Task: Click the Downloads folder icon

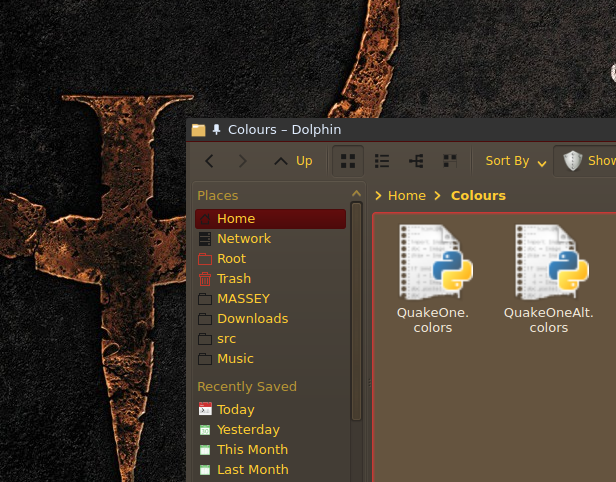Action: pos(205,319)
